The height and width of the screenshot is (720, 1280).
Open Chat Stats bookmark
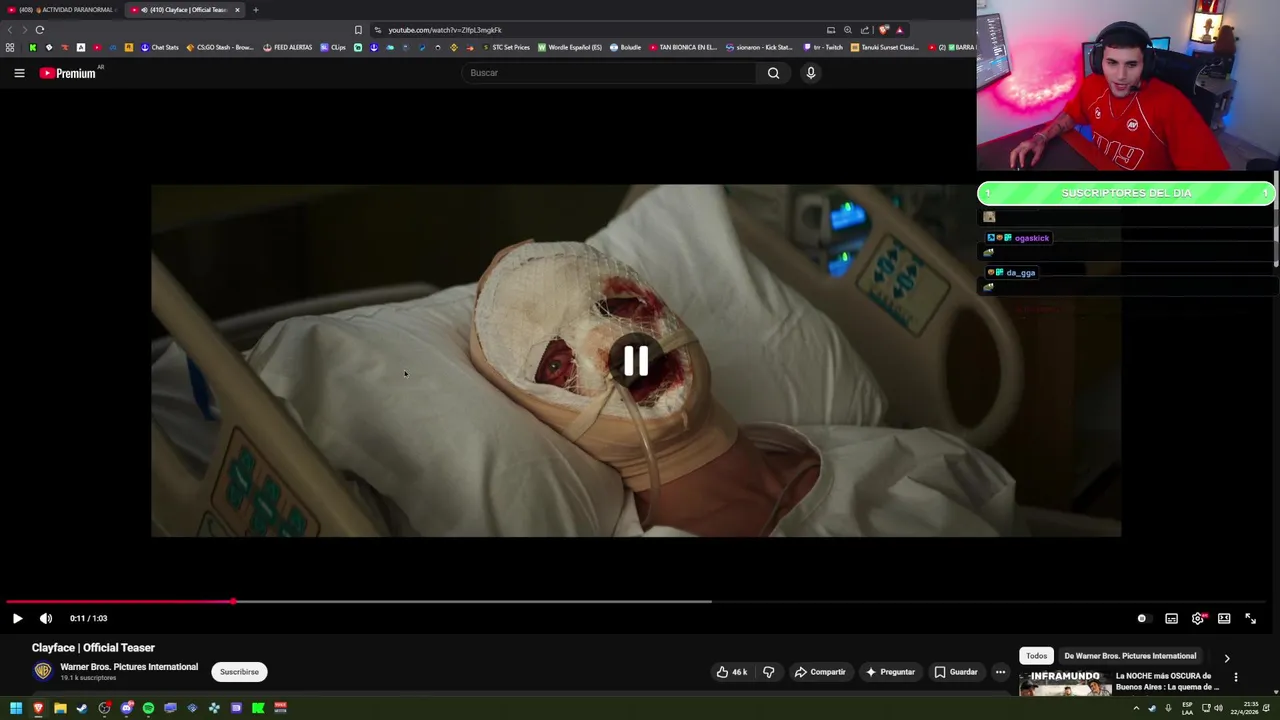(x=160, y=47)
